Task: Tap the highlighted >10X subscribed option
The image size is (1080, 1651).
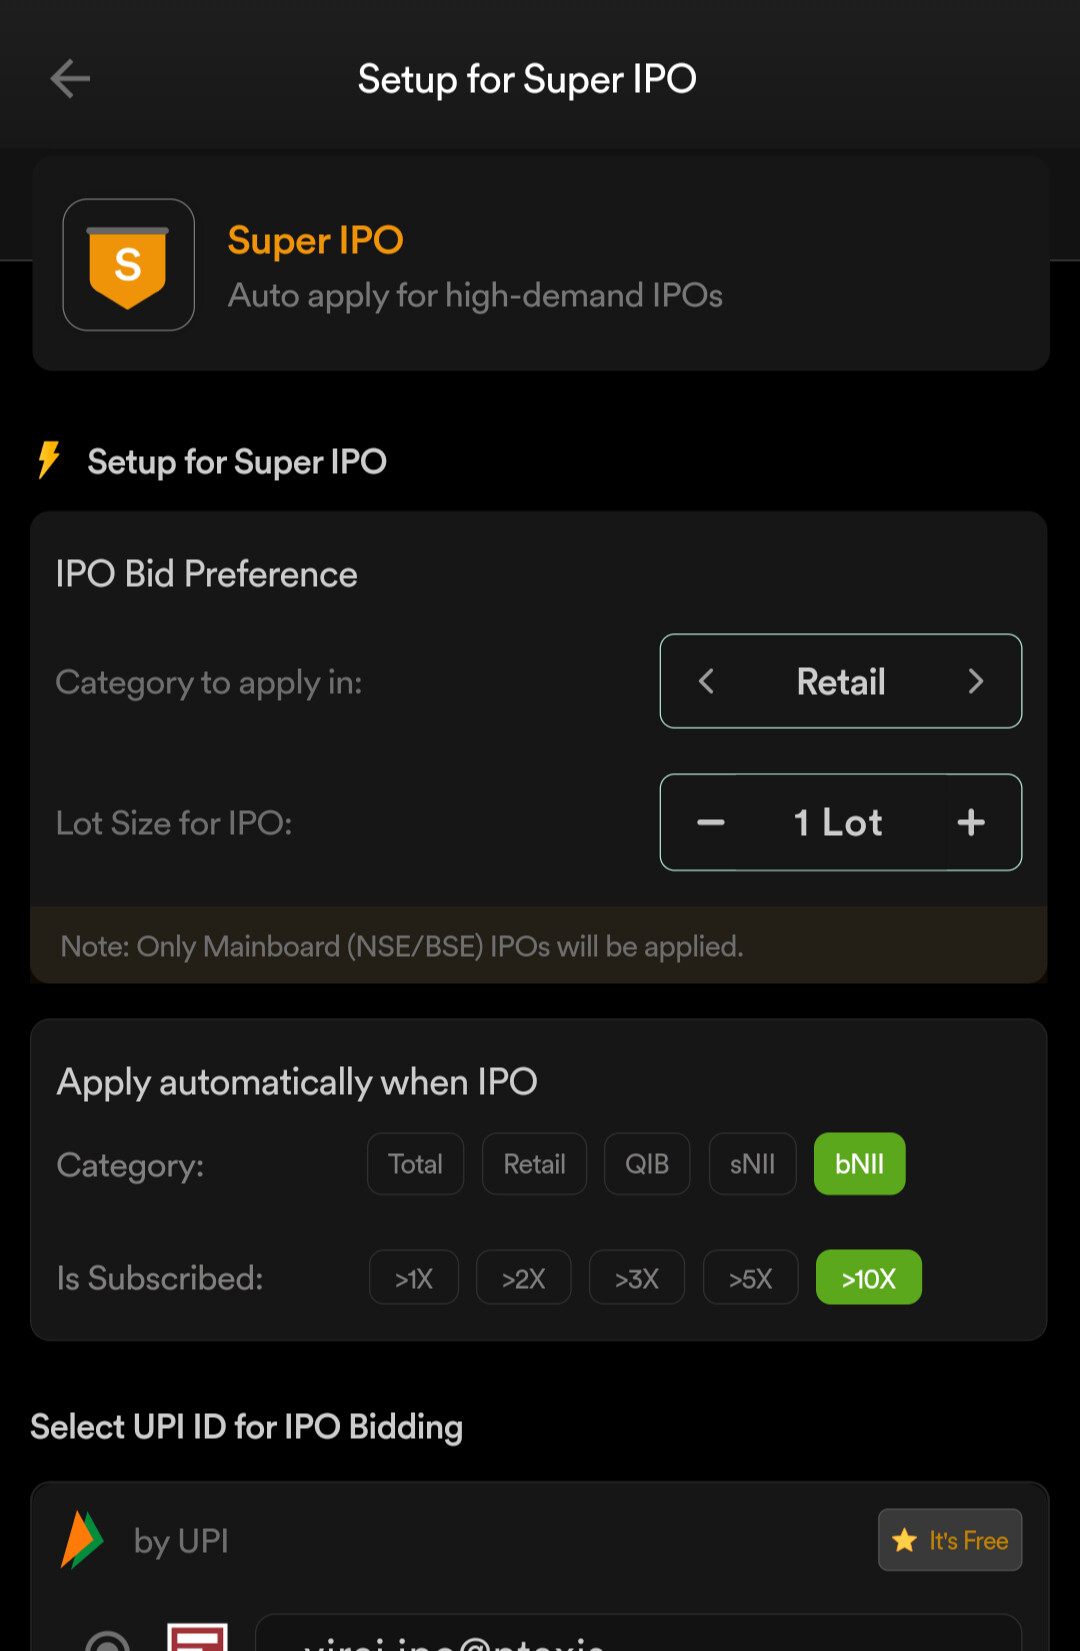Action: [868, 1278]
